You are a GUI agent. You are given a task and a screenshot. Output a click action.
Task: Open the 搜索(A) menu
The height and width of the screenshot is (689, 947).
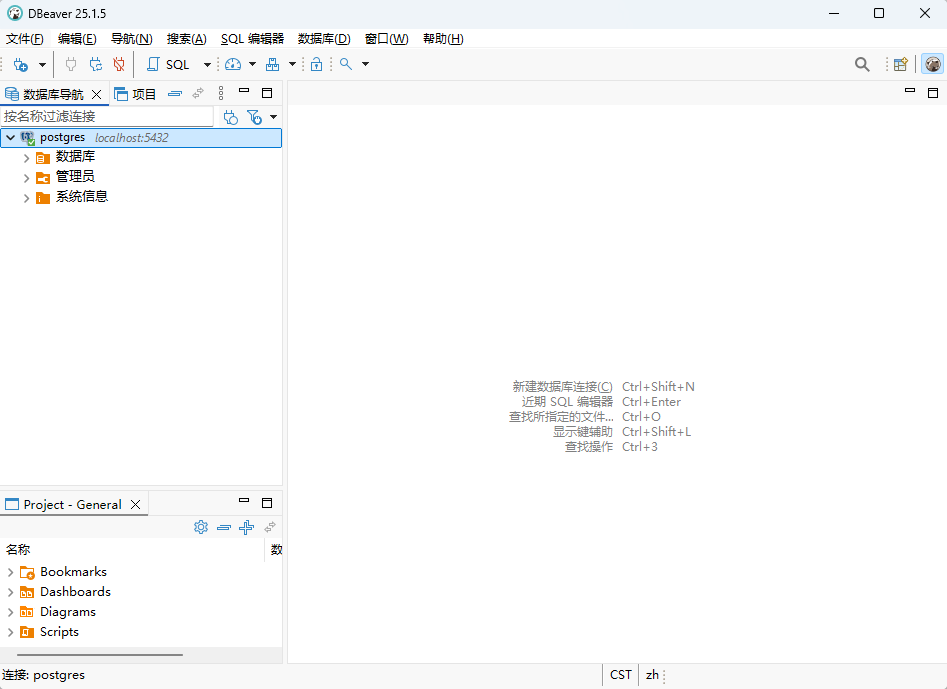click(x=187, y=39)
